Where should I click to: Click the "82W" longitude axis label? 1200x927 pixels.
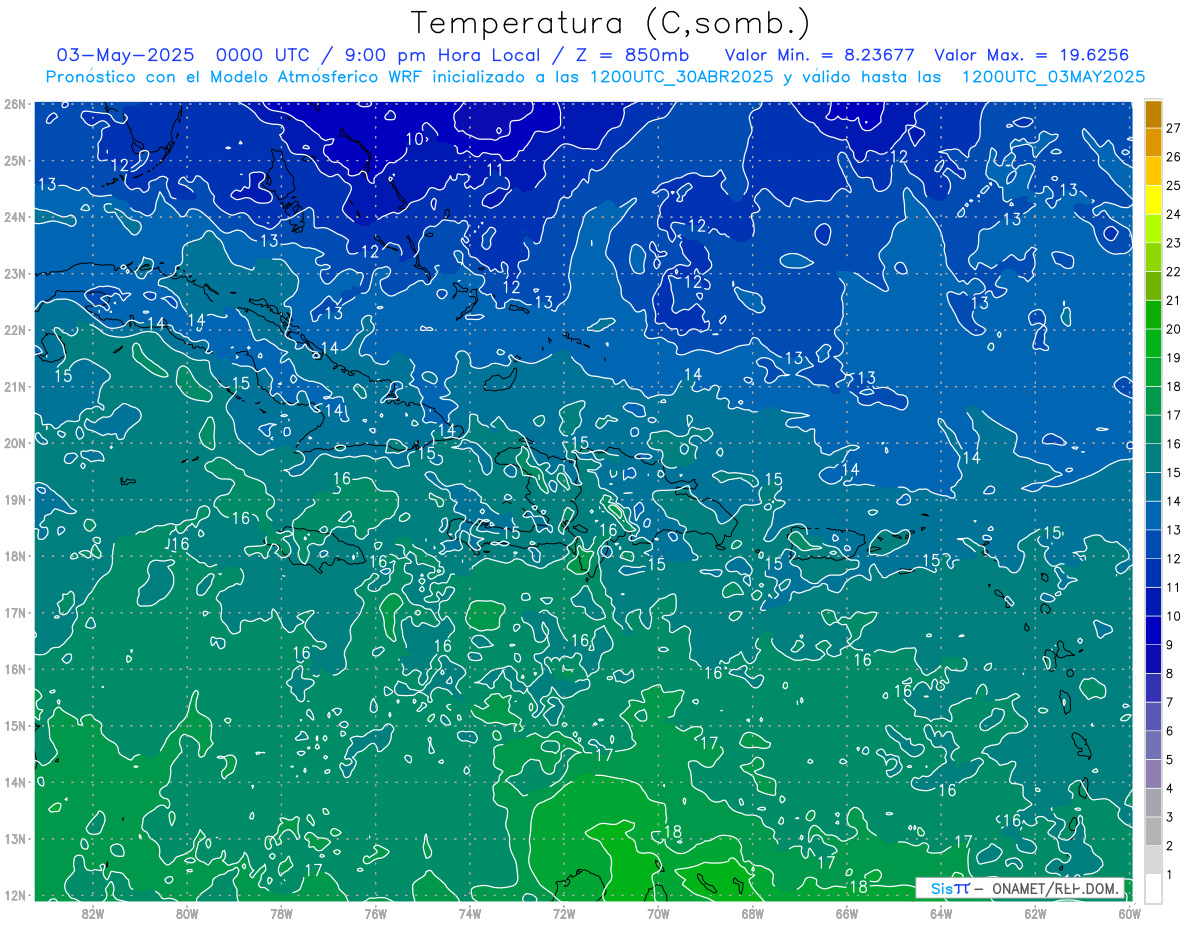click(x=92, y=913)
